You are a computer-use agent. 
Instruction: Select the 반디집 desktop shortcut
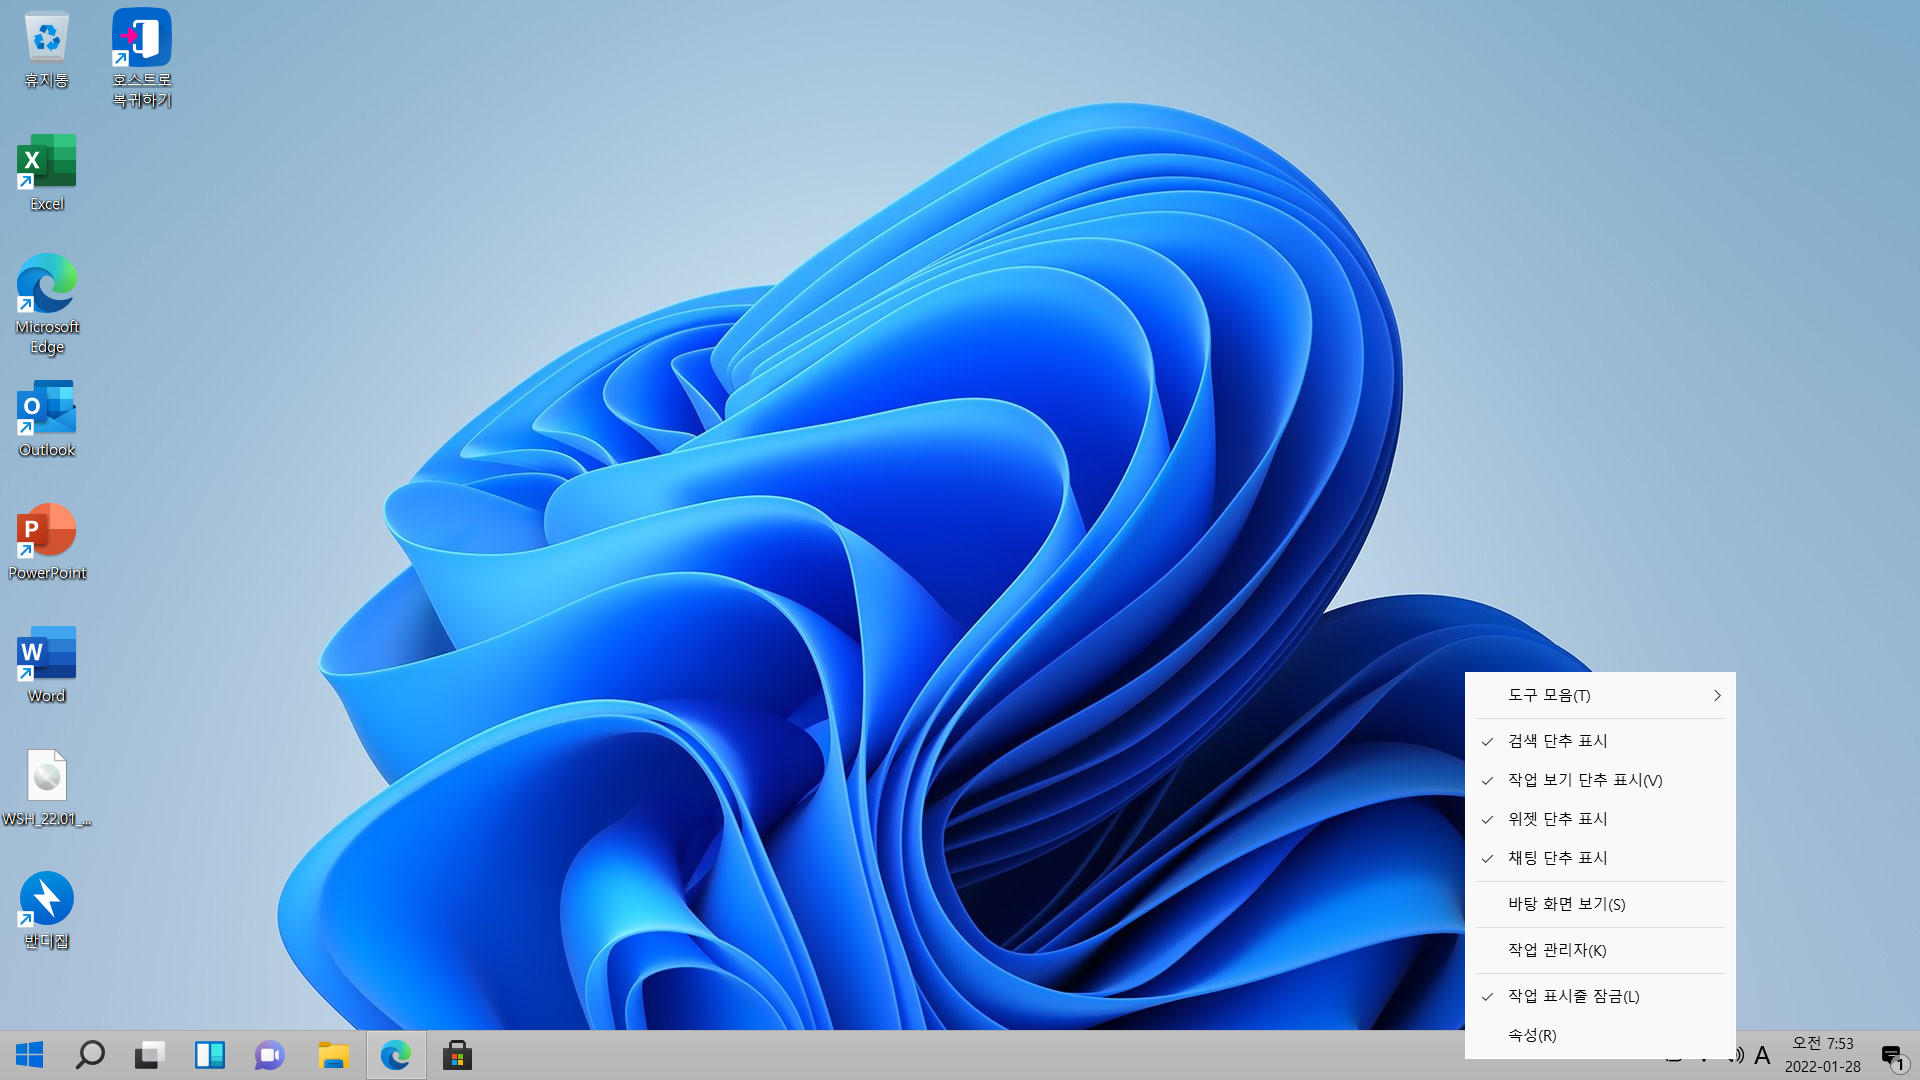click(x=46, y=910)
